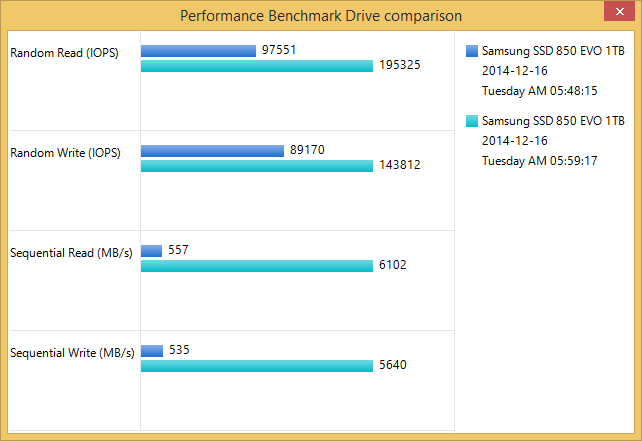Click timestamp Tuesday AM 05:59:17
Image resolution: width=642 pixels, height=441 pixels.
pyautogui.click(x=540, y=161)
